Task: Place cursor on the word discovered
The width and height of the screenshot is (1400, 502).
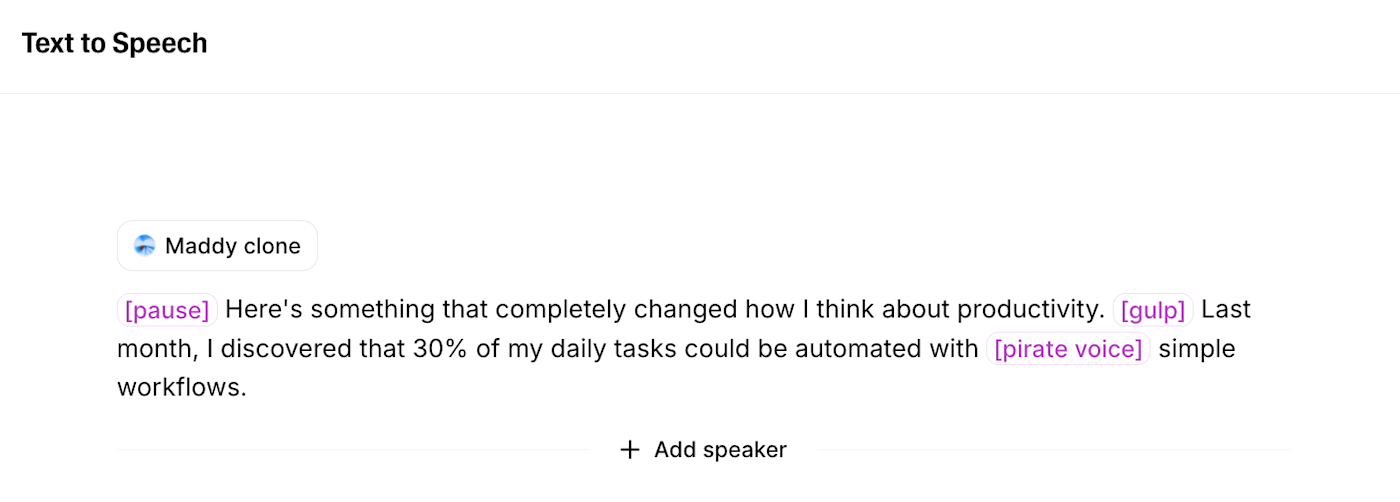Action: tap(283, 349)
